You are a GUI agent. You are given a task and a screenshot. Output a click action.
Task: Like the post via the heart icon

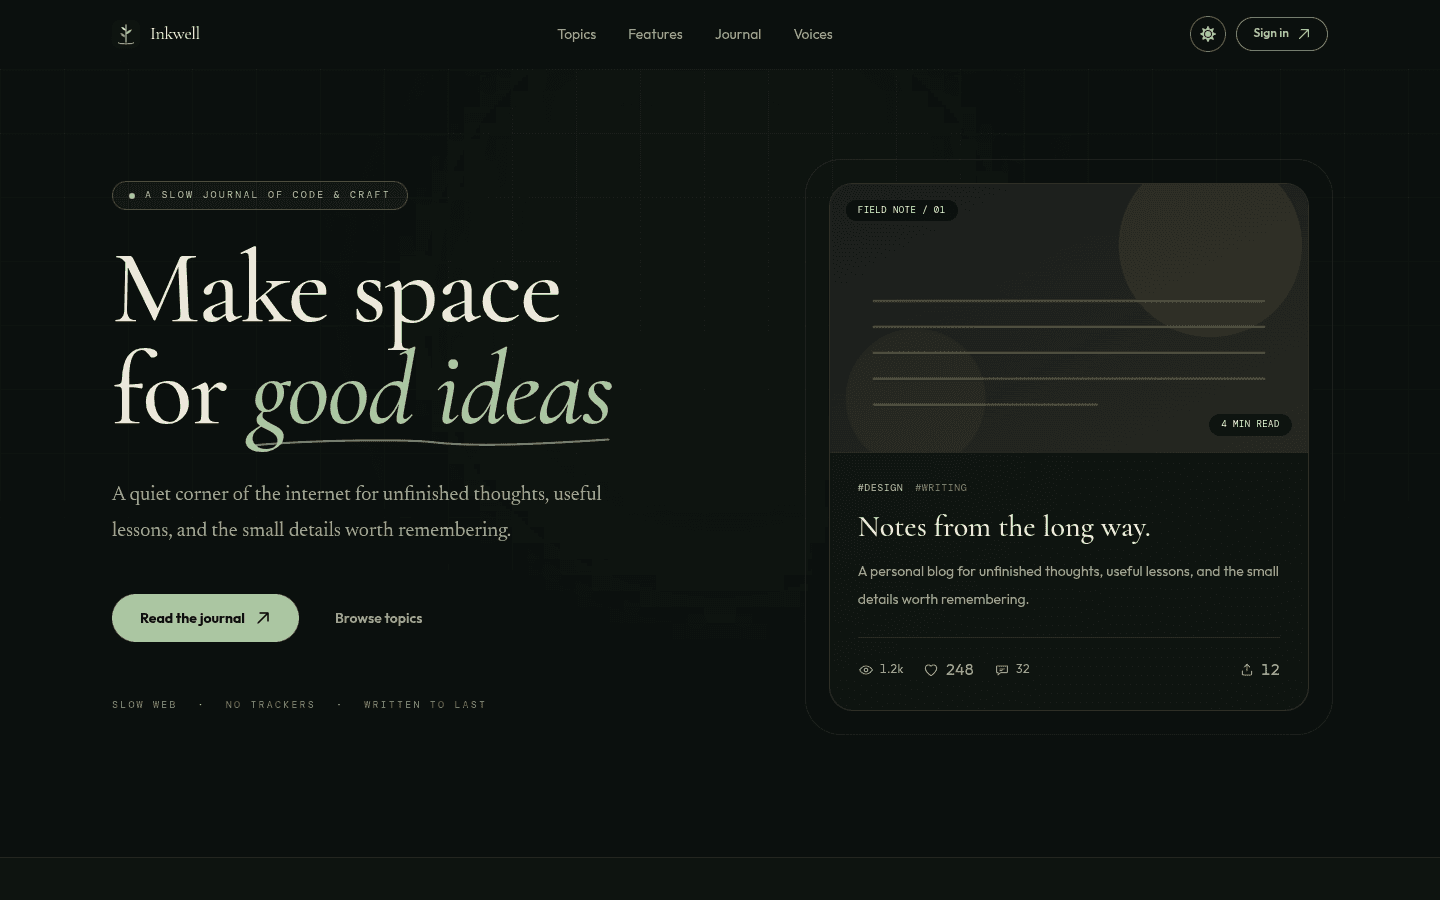coord(931,670)
